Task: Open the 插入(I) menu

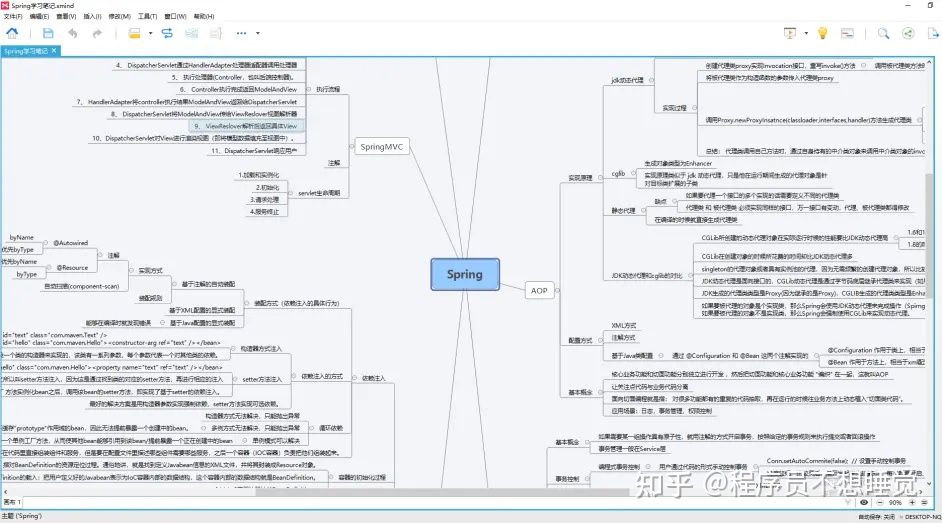Action: 92,16
